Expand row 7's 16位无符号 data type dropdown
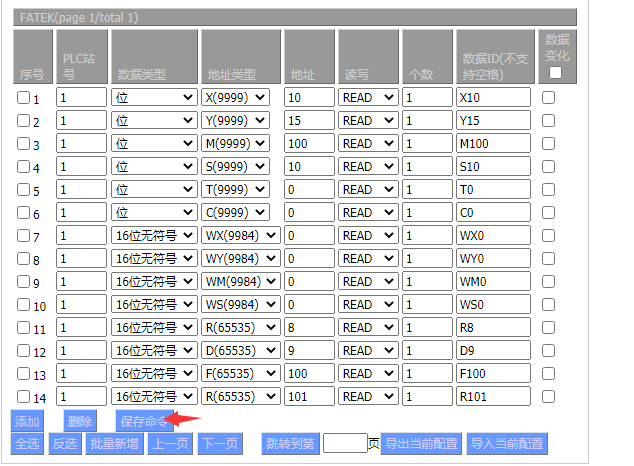The height and width of the screenshot is (466, 634). tap(154, 236)
